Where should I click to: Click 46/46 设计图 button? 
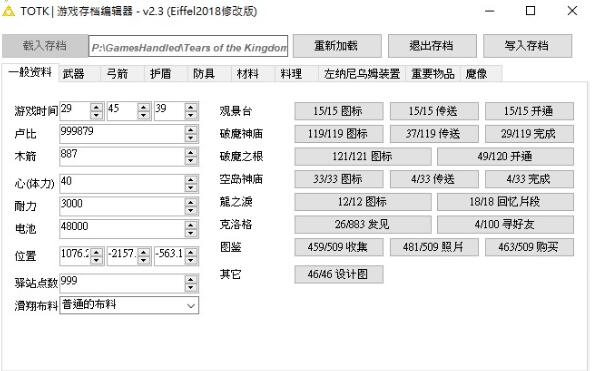pos(339,274)
